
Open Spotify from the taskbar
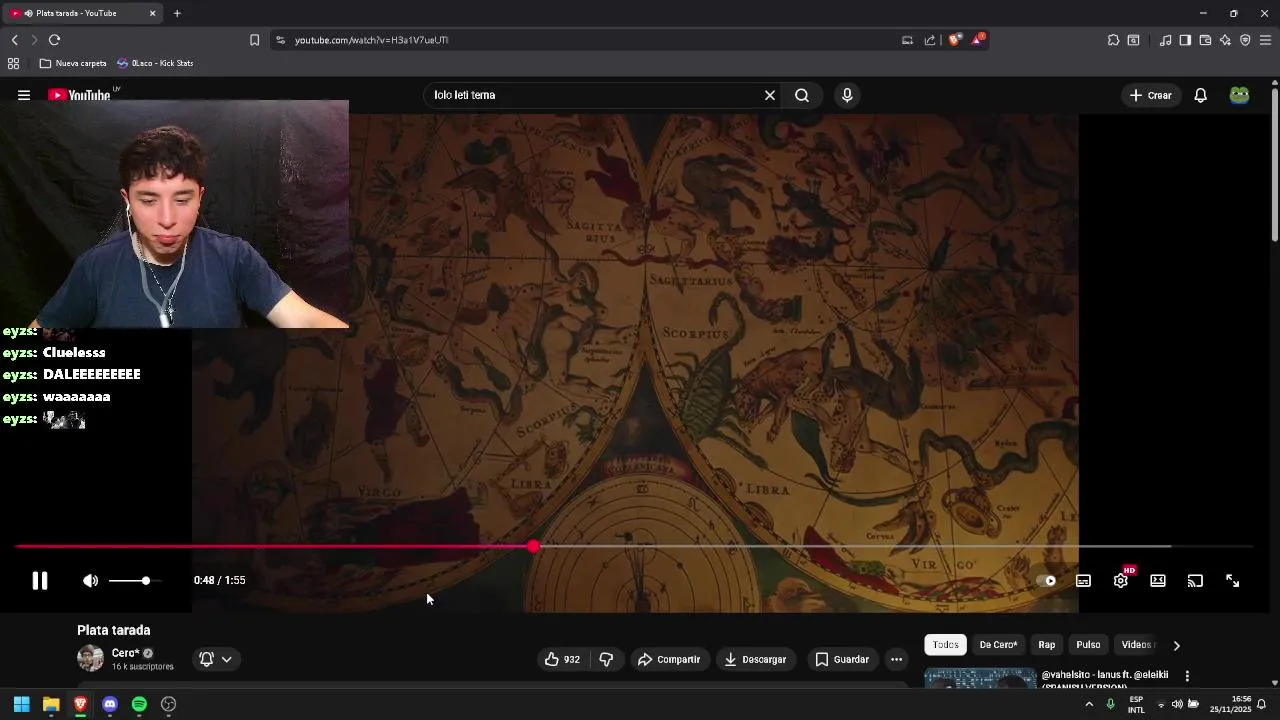[139, 704]
